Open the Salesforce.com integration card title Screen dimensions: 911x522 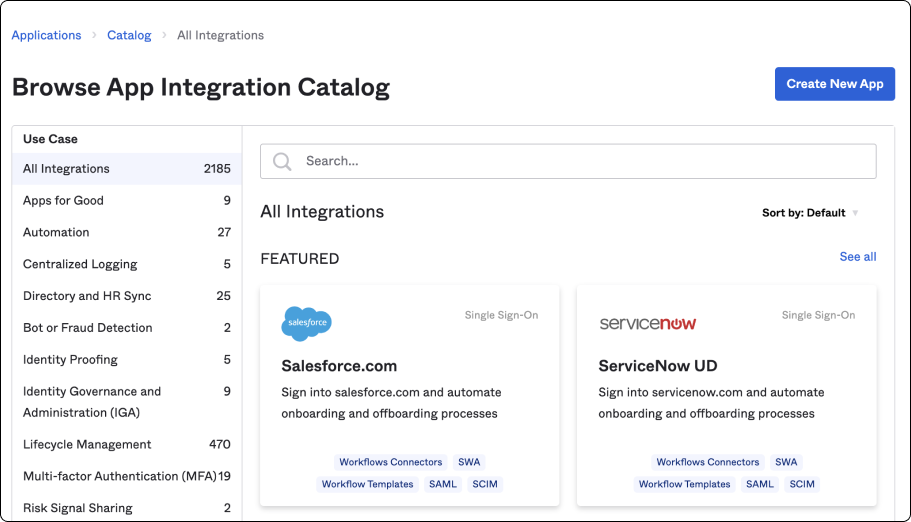point(339,366)
